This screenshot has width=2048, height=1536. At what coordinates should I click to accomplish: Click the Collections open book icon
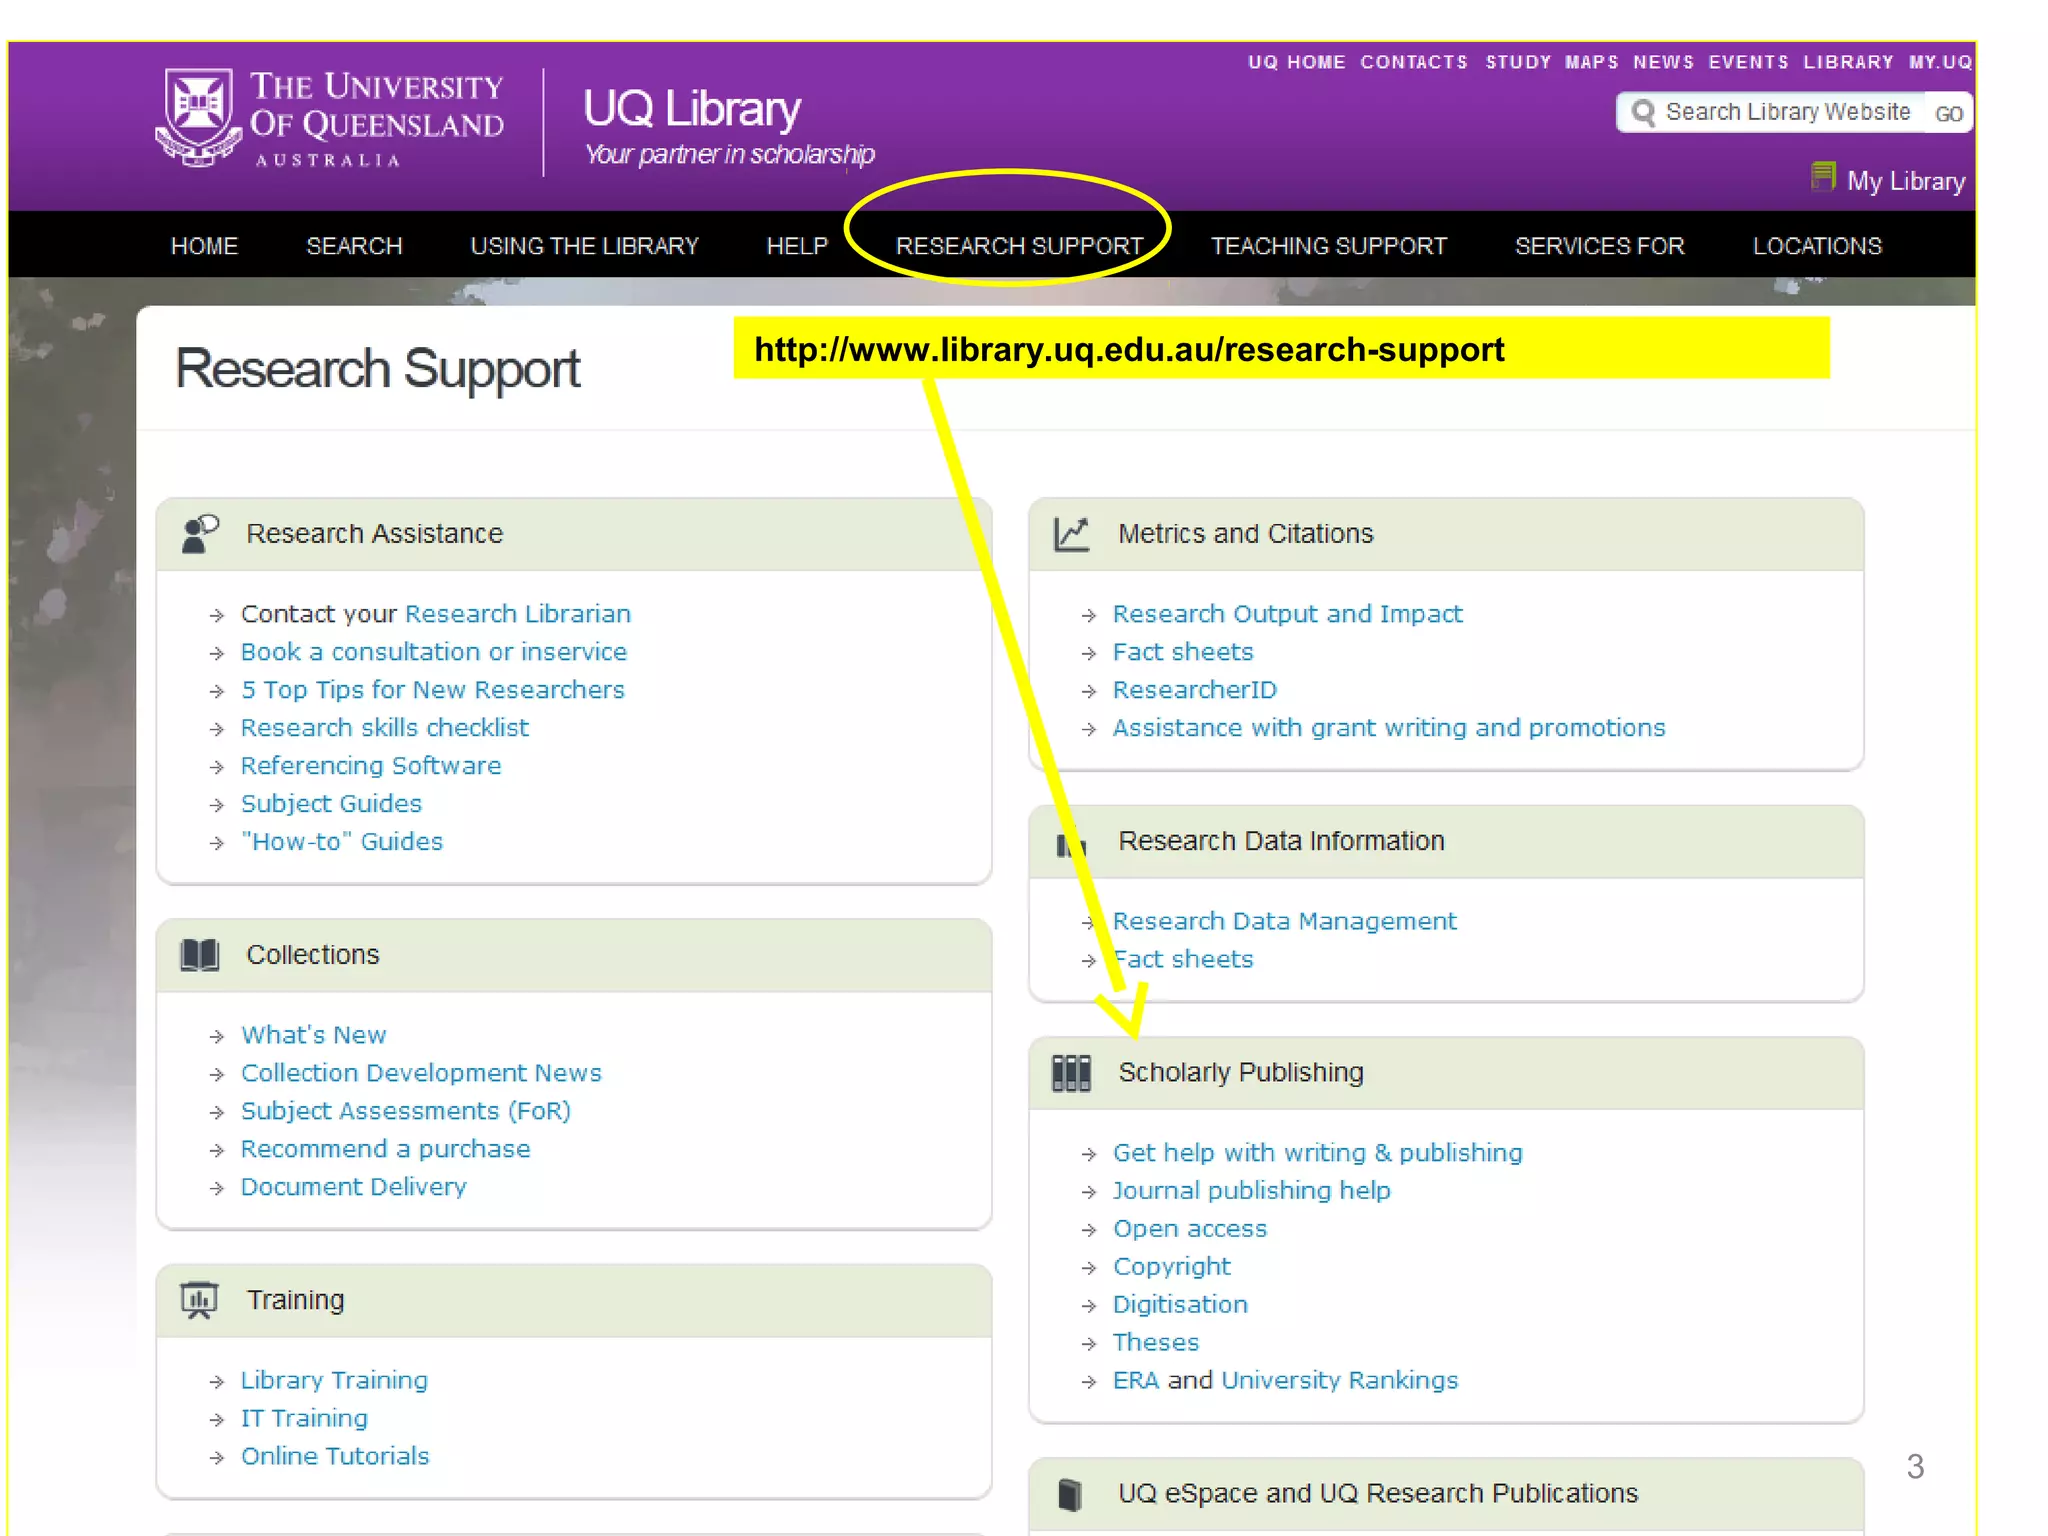point(200,955)
